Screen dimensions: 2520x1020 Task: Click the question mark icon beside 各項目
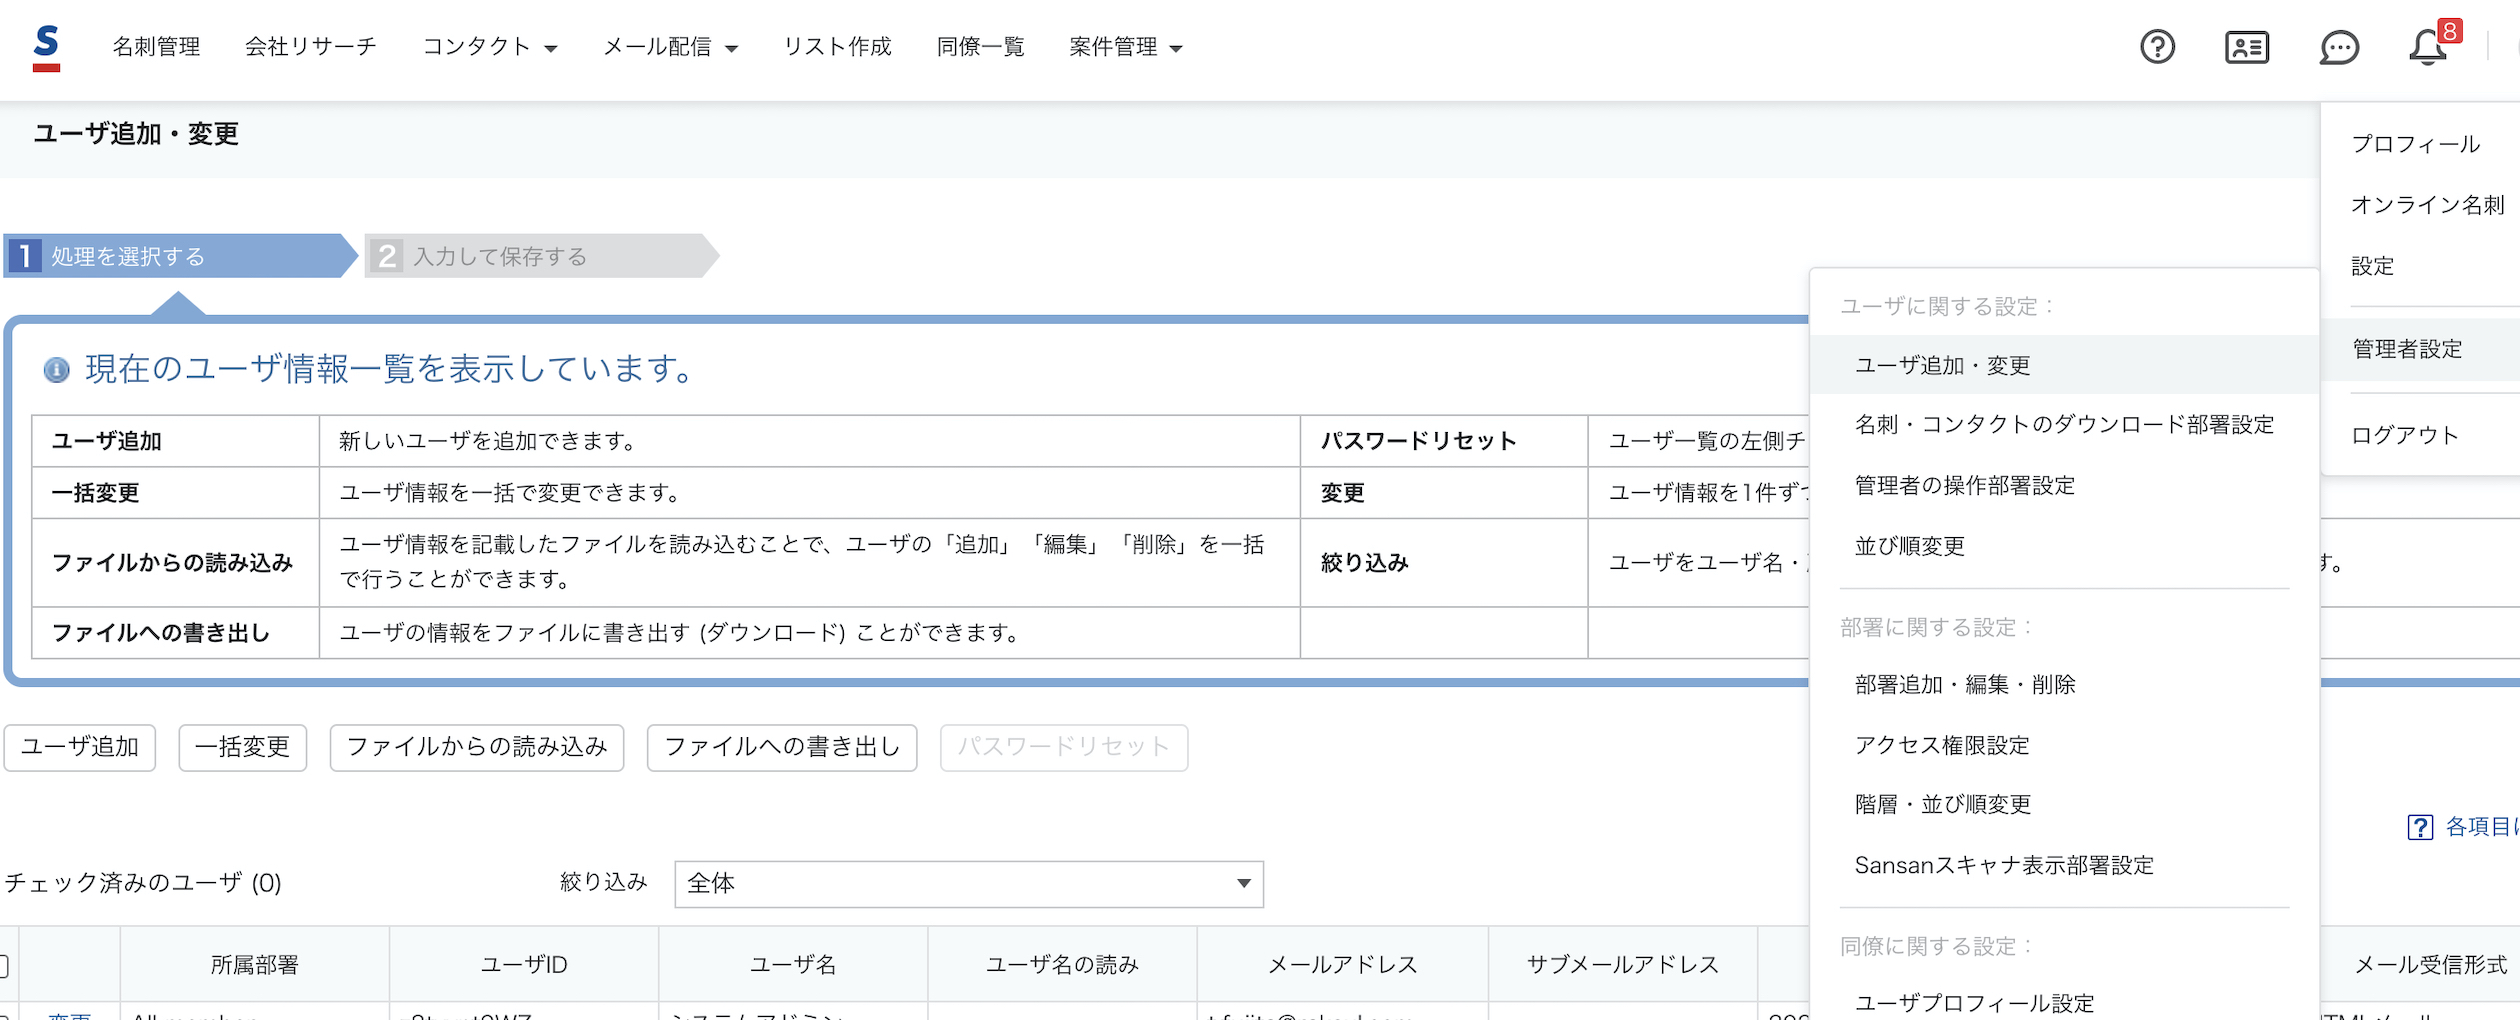click(2420, 827)
